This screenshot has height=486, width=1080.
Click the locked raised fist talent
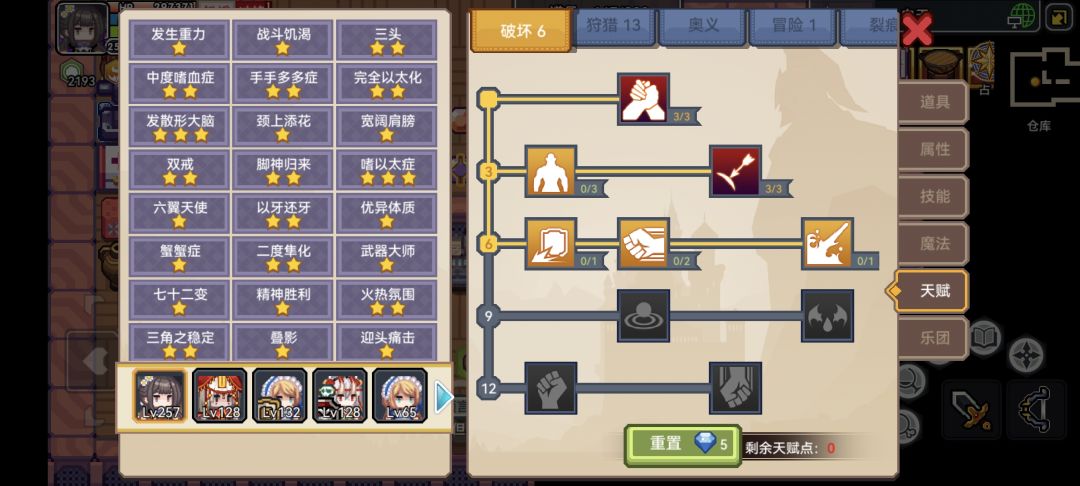pos(551,388)
